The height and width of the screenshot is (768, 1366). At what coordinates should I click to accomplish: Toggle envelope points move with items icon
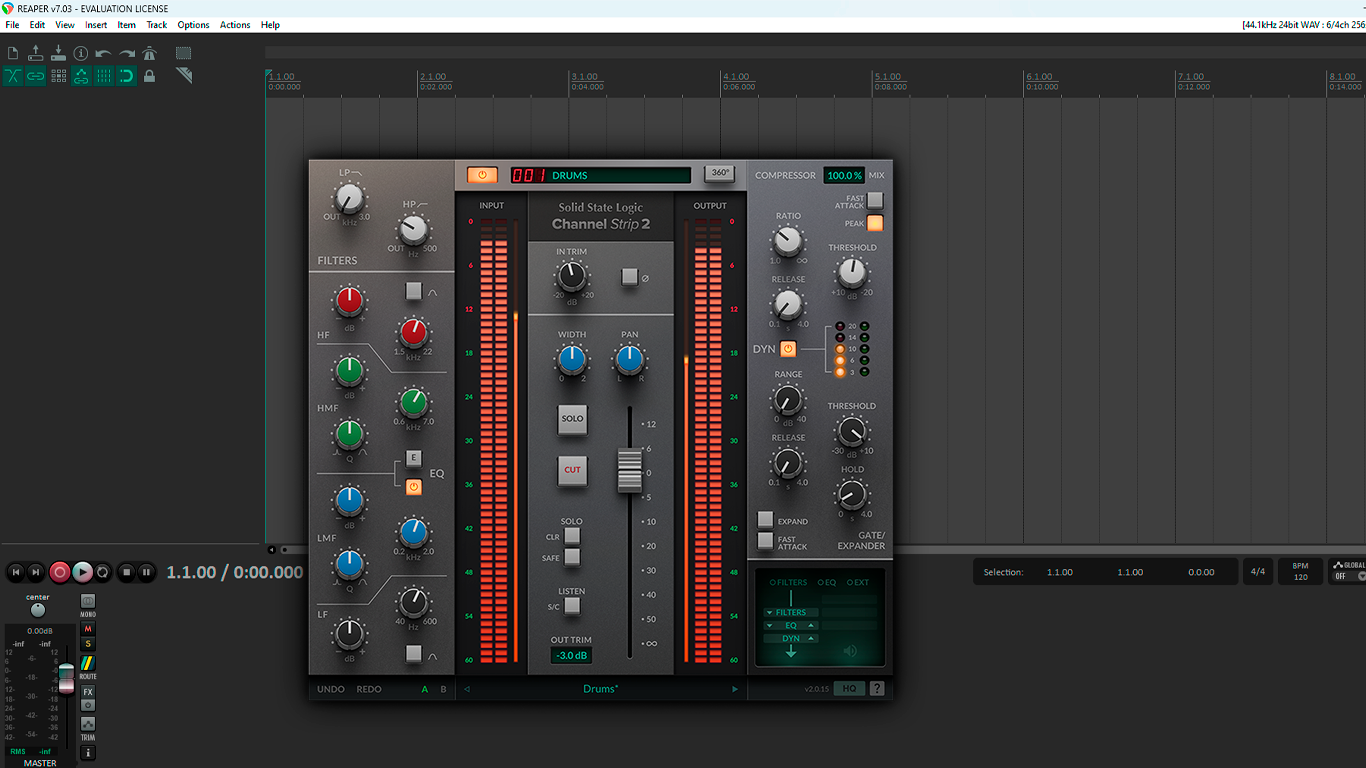[81, 76]
